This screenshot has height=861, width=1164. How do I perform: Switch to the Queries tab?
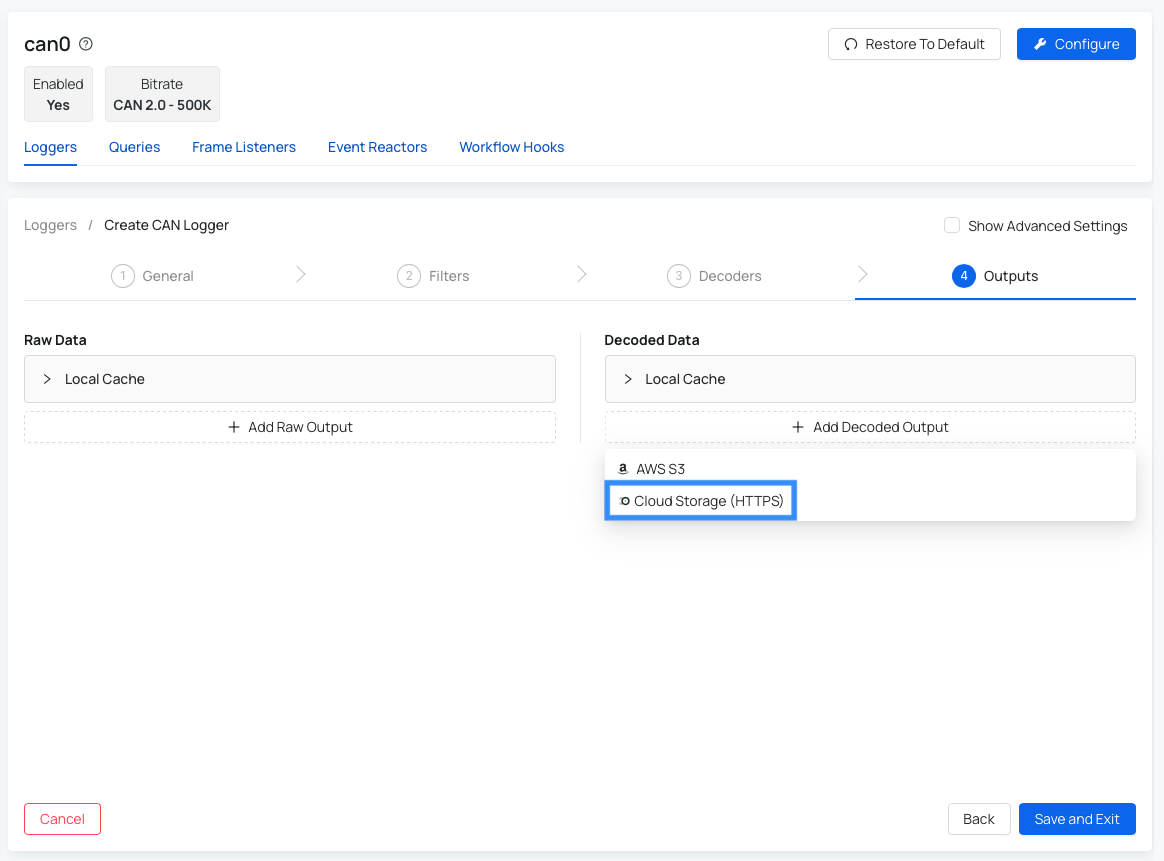[x=134, y=147]
